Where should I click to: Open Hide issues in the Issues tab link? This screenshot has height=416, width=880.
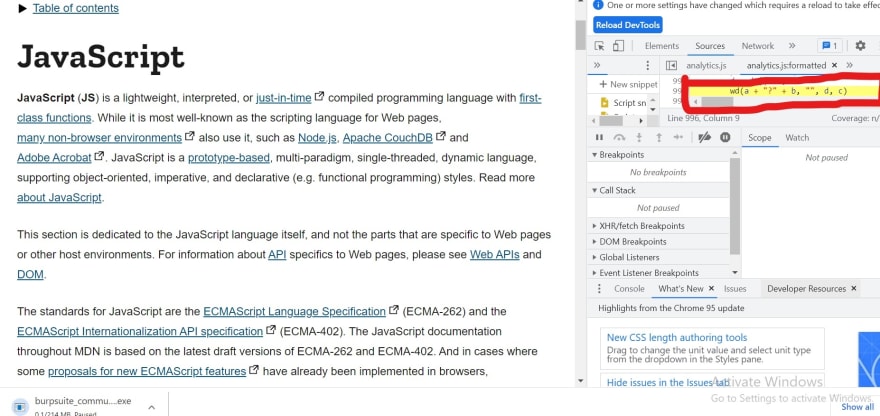668,382
